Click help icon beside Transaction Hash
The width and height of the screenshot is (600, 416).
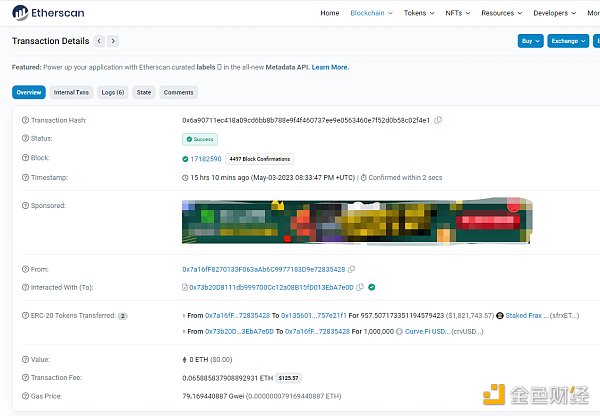click(22, 120)
